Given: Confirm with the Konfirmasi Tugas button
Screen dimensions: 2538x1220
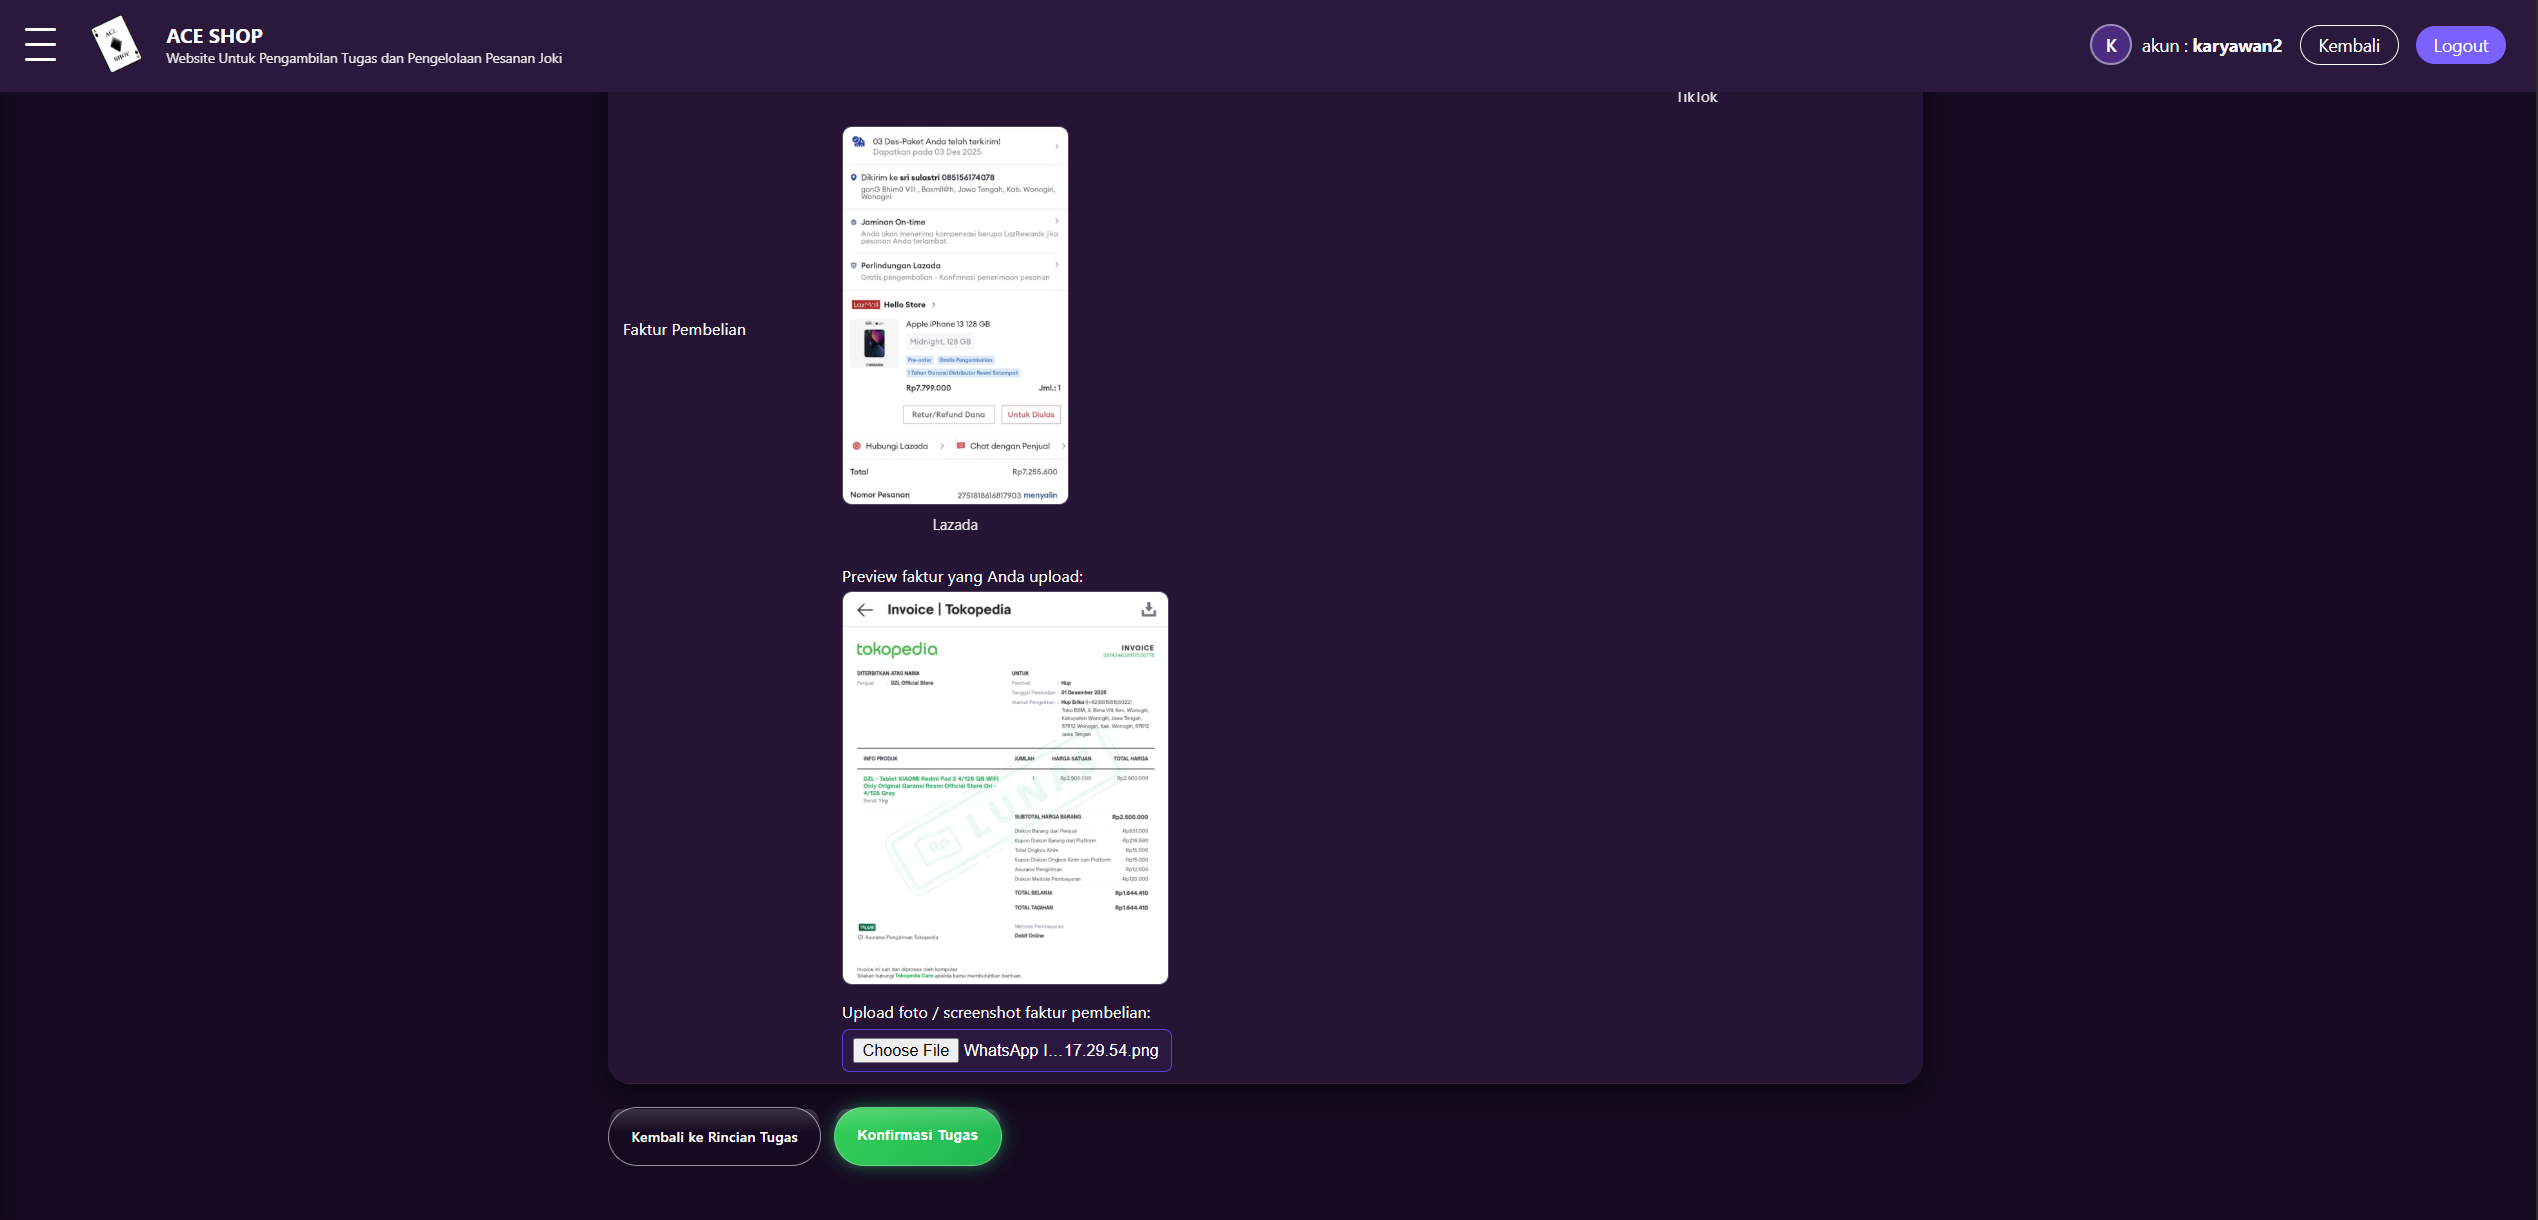Looking at the screenshot, I should coord(917,1135).
